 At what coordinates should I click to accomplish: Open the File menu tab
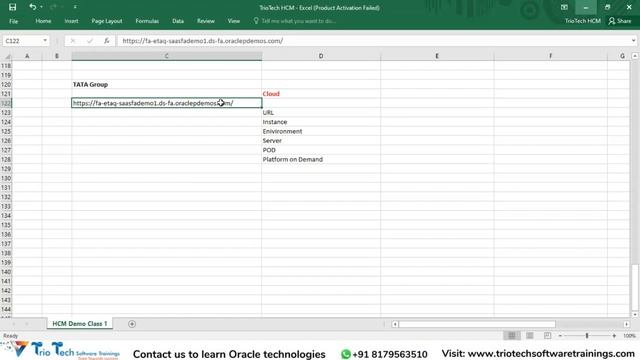point(13,21)
